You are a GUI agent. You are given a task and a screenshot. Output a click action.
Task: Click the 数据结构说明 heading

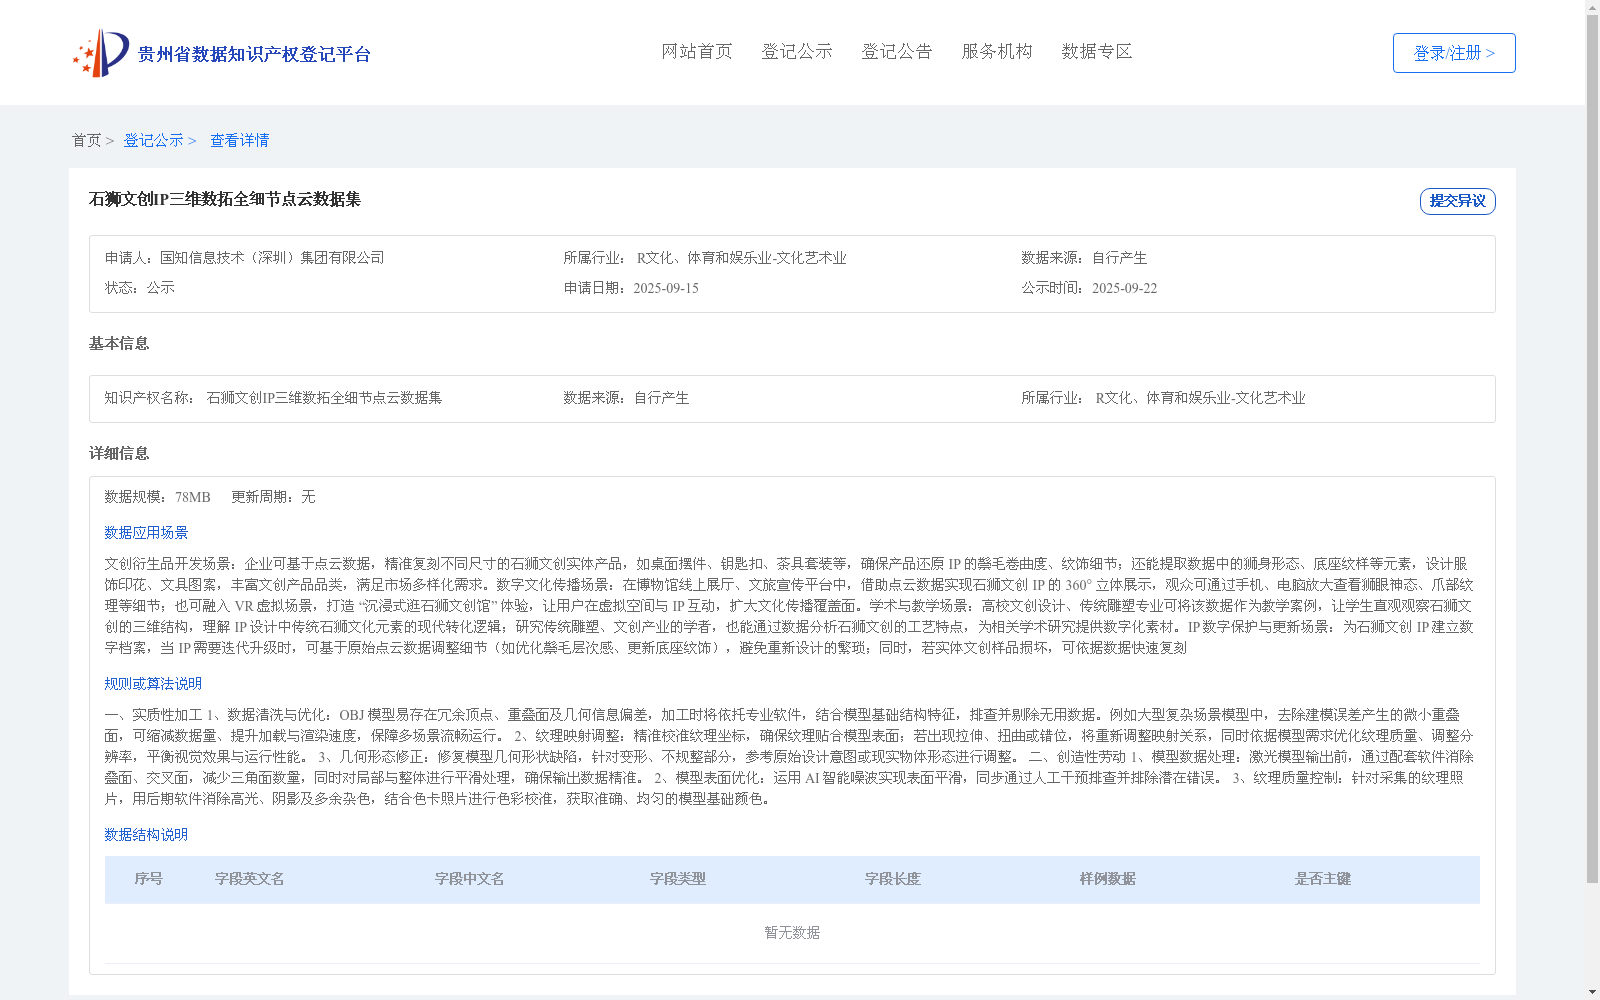coord(146,835)
